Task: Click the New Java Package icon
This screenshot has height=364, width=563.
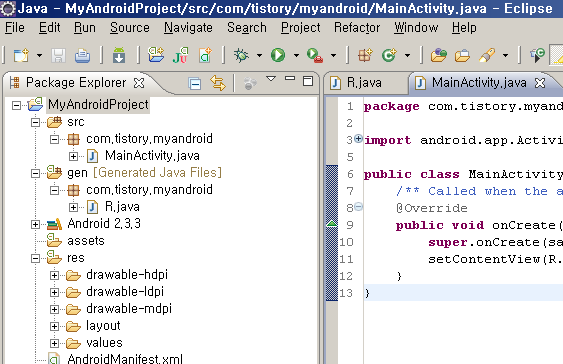Action: [x=366, y=55]
